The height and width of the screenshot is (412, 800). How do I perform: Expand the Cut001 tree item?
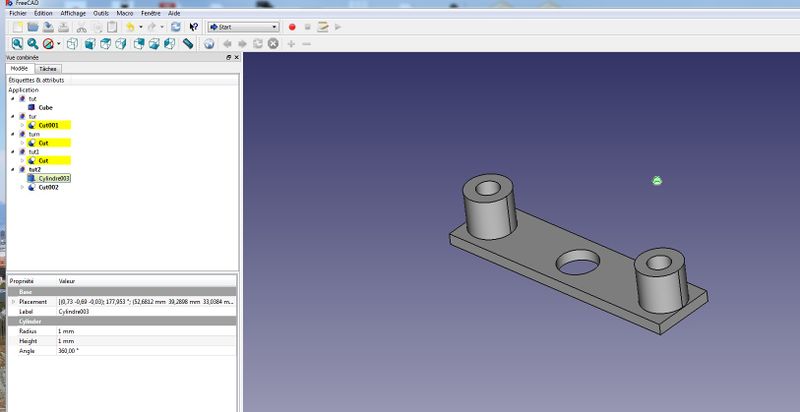coord(22,125)
